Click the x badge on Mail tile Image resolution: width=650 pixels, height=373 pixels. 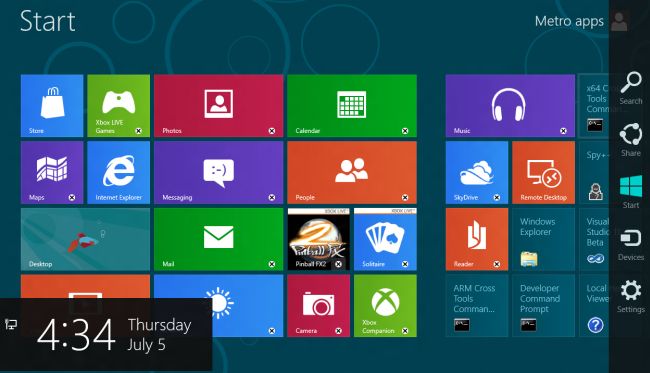coord(272,264)
